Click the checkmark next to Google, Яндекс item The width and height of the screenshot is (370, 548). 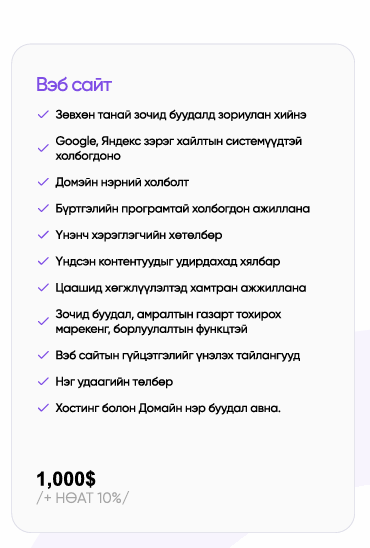pyautogui.click(x=43, y=148)
